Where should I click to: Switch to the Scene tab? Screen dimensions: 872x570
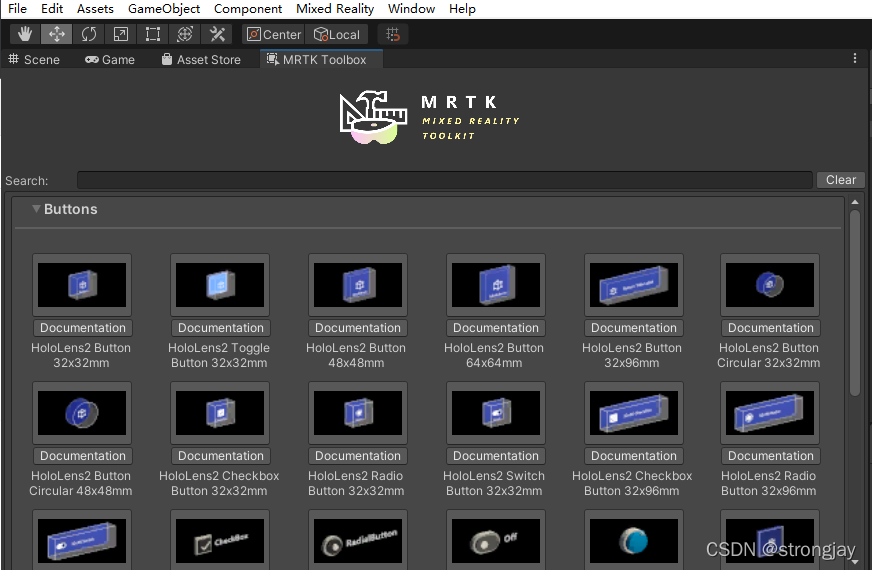[34, 60]
